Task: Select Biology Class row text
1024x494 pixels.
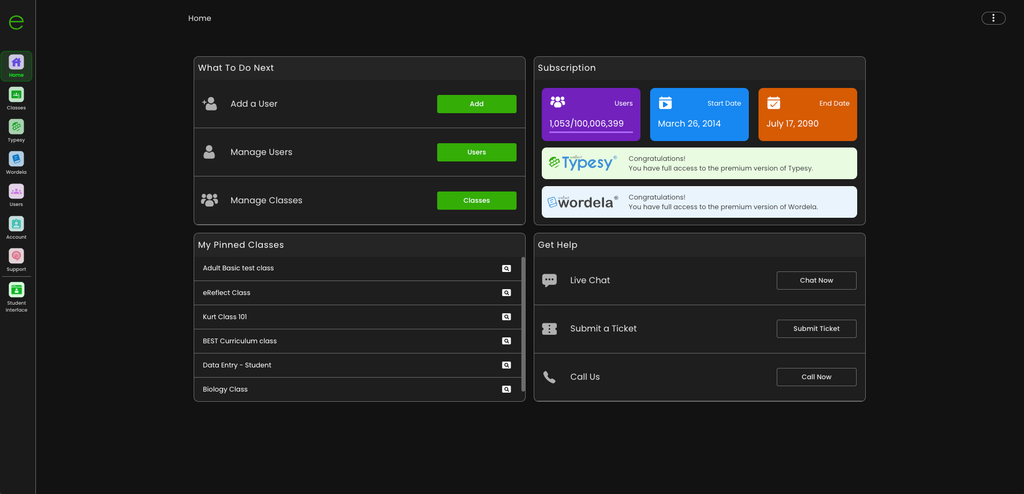Action: pos(225,389)
